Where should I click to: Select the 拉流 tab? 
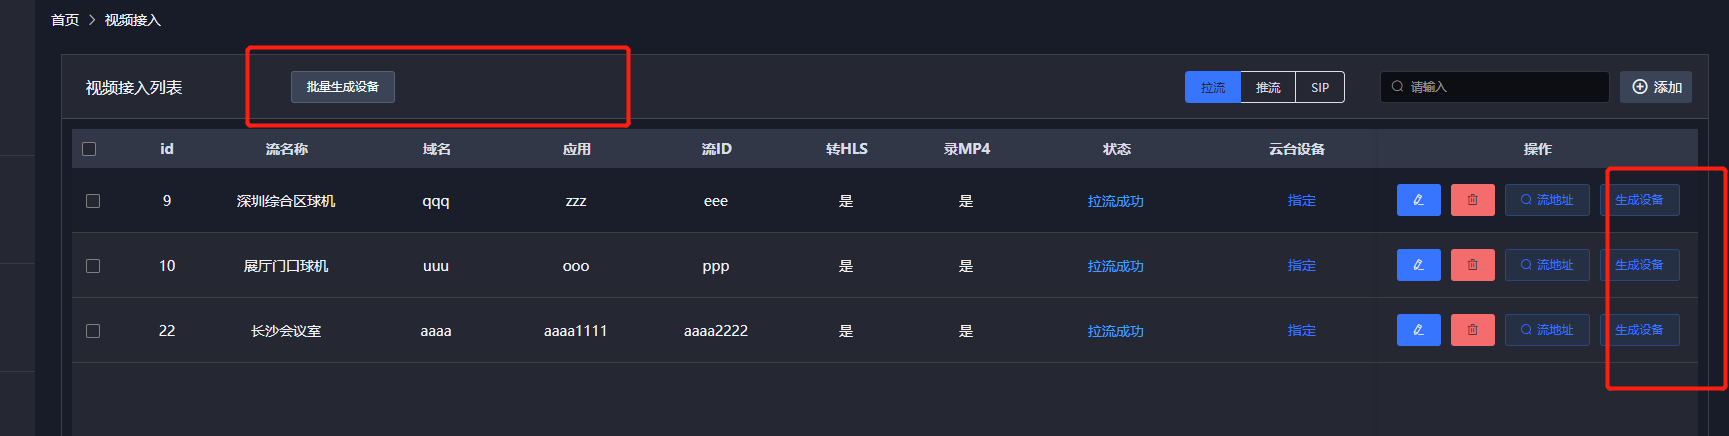click(x=1213, y=87)
